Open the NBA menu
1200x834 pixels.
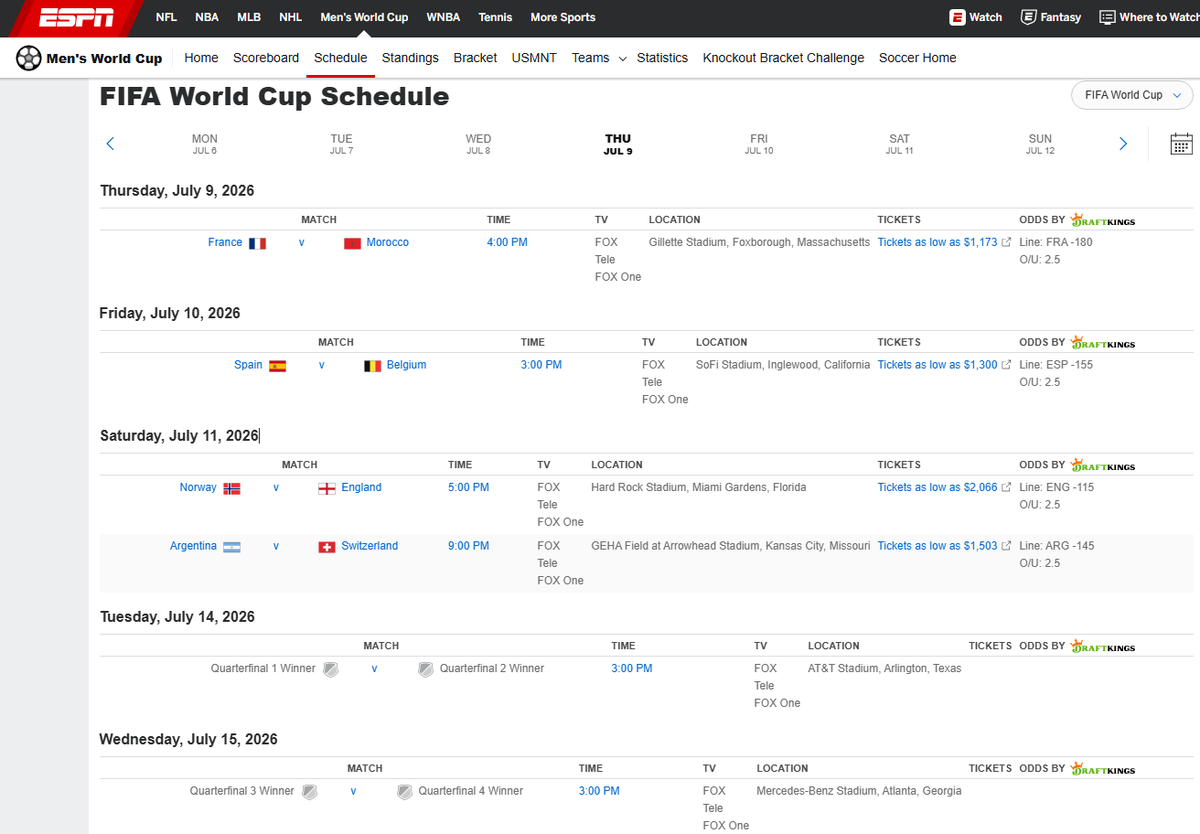pos(207,17)
